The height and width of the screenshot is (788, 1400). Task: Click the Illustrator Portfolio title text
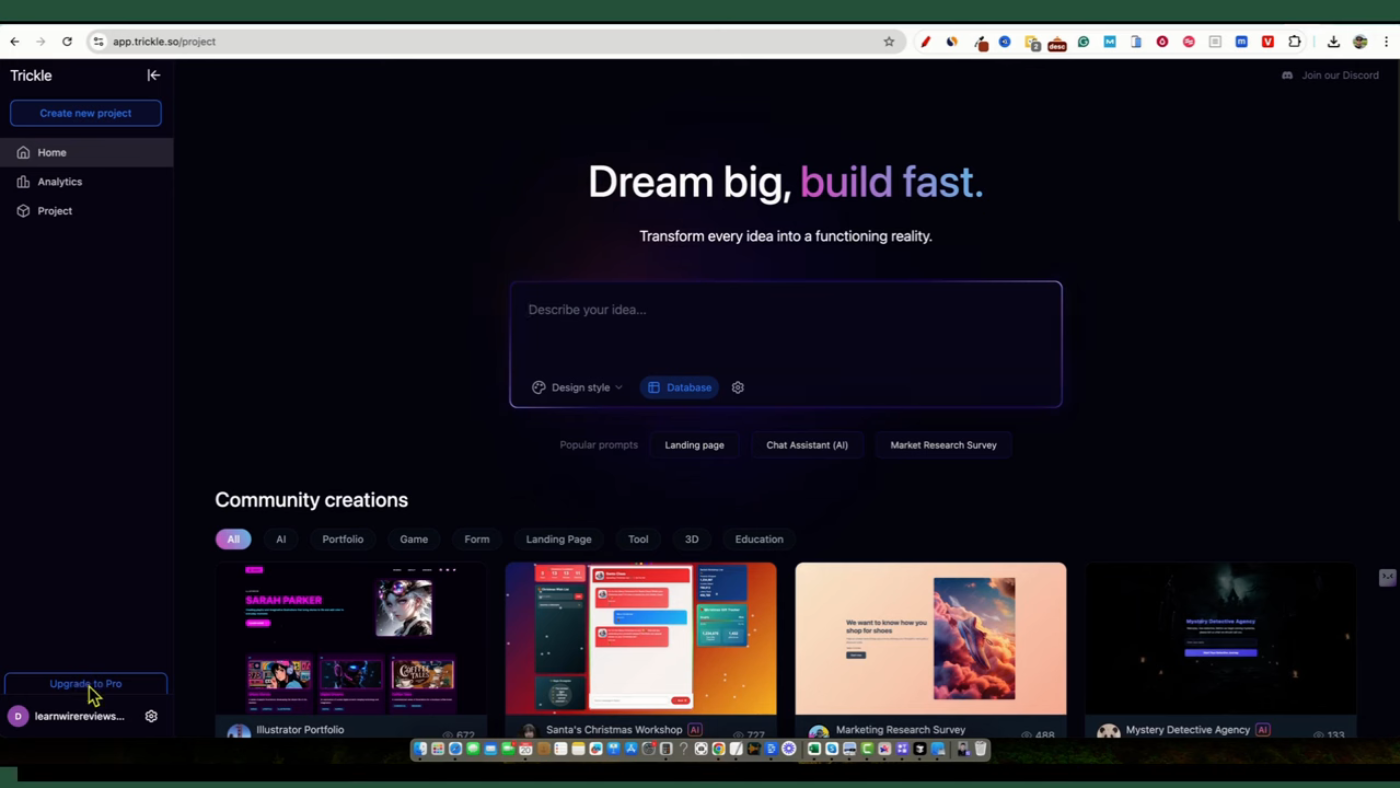click(x=300, y=729)
